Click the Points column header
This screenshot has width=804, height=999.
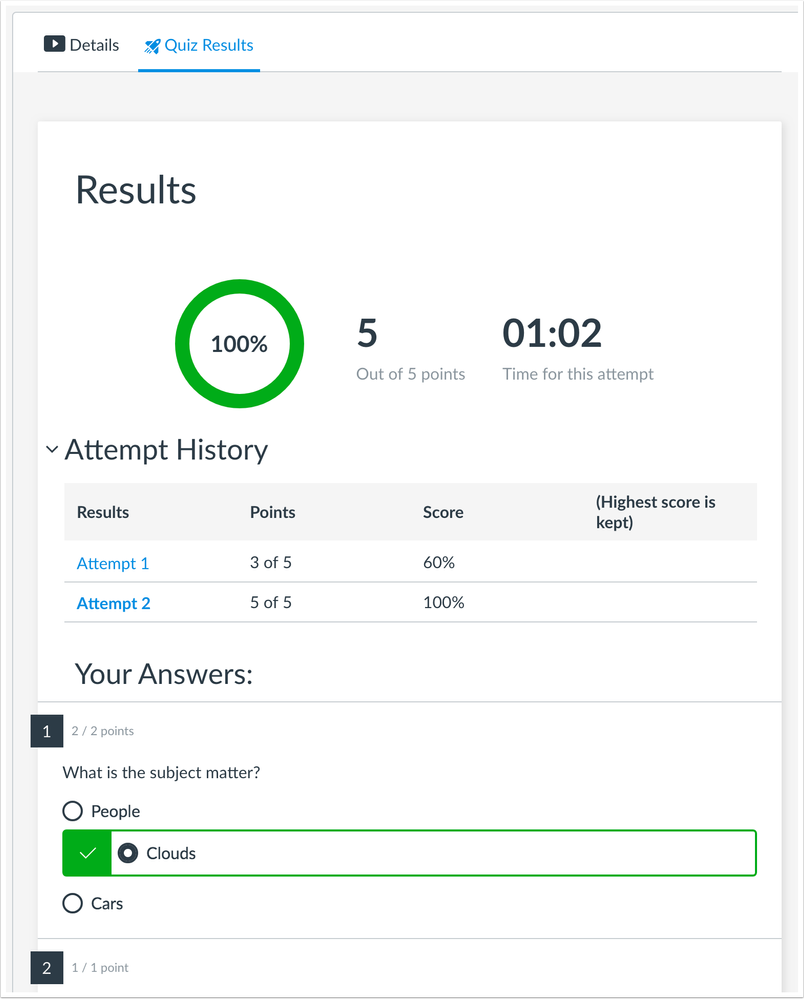(x=273, y=512)
